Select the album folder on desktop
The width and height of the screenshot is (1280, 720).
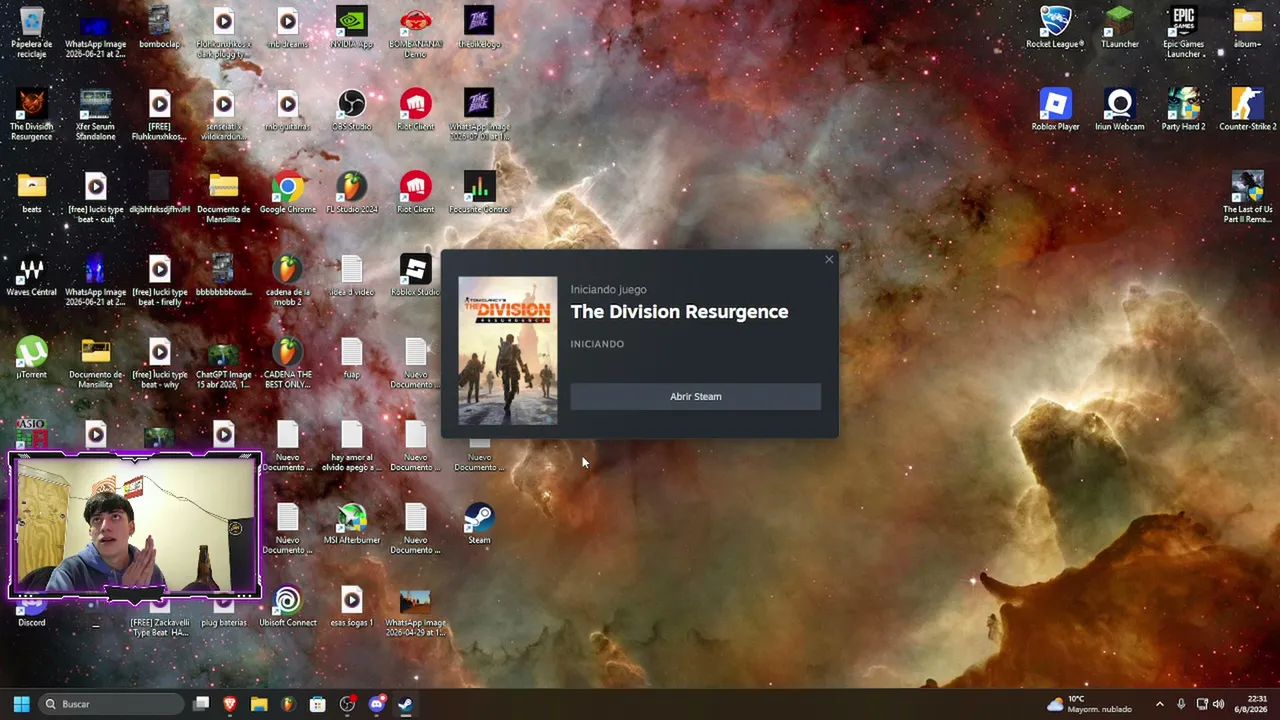pos(1248,28)
